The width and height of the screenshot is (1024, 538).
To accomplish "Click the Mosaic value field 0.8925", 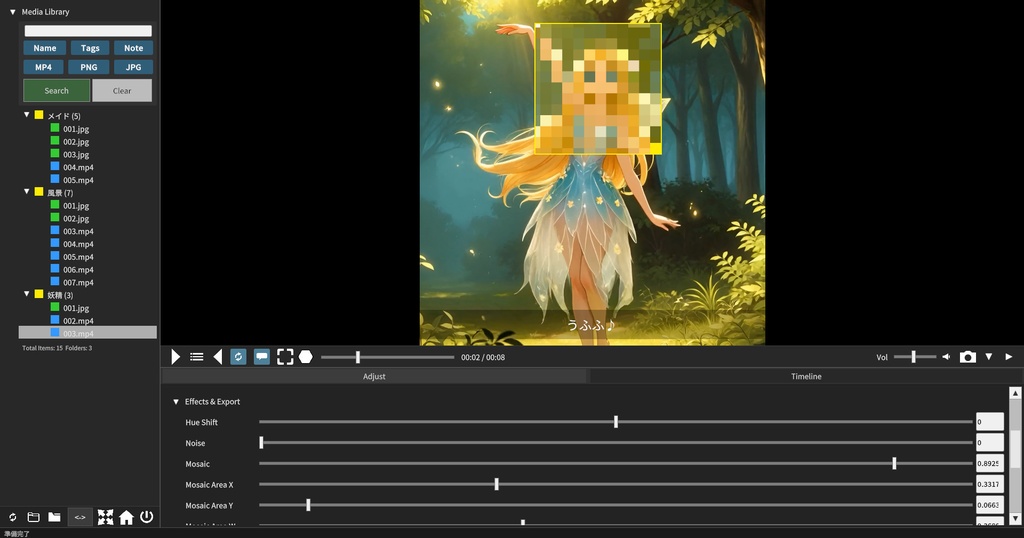I will click(x=989, y=464).
